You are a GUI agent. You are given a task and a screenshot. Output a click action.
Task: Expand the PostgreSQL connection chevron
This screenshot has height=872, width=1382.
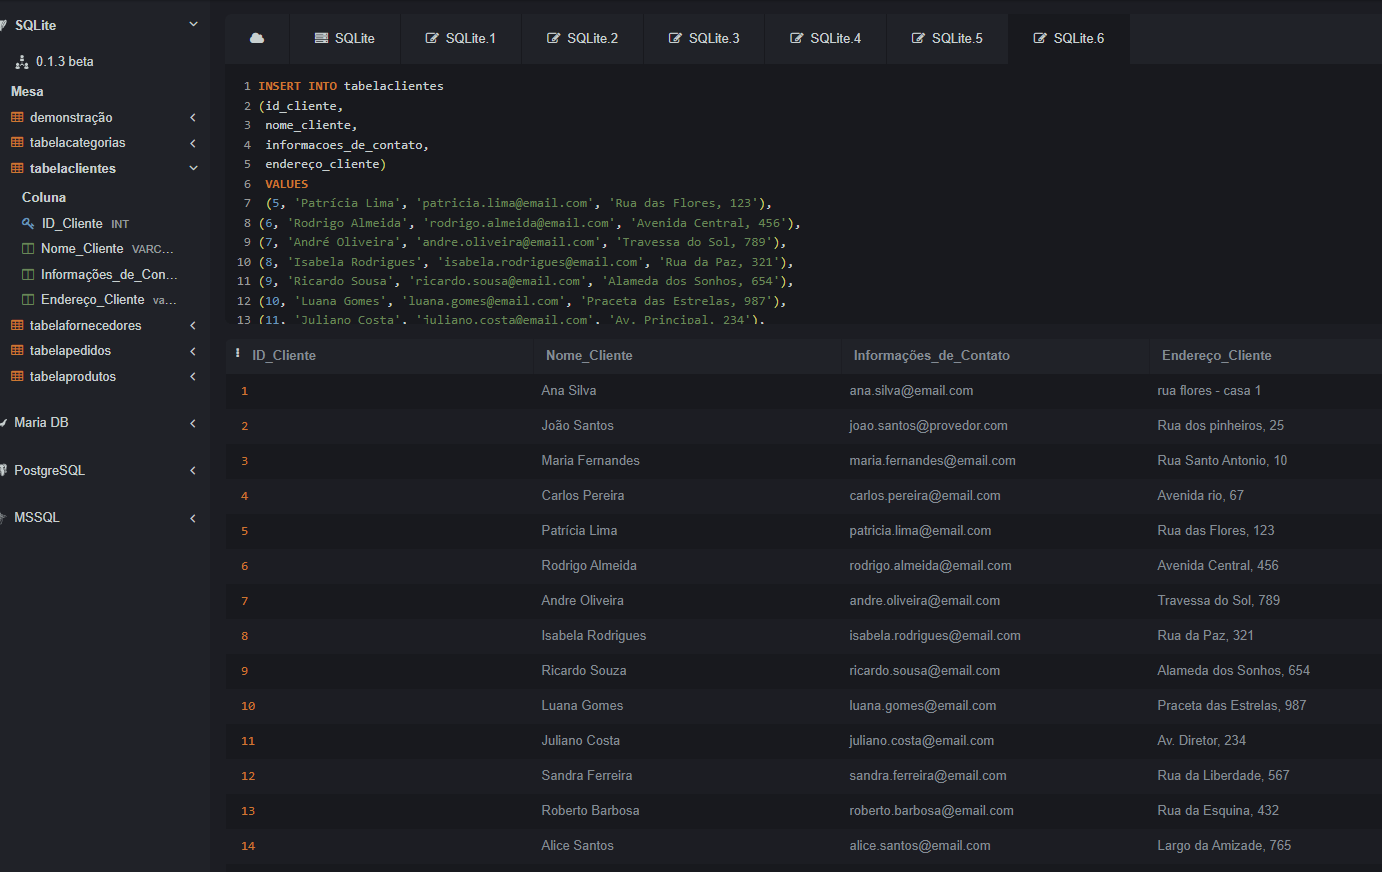pos(193,470)
